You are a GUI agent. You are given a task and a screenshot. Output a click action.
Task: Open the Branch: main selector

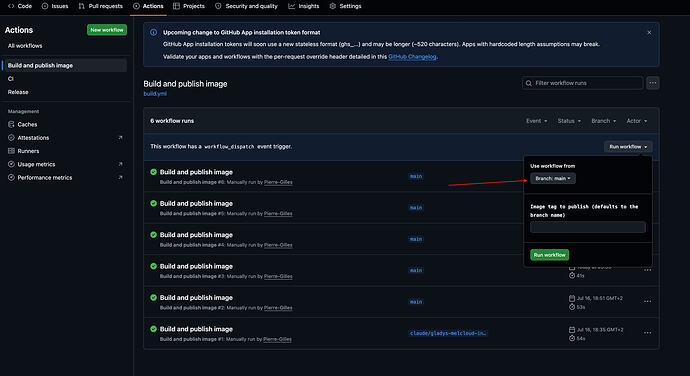[x=553, y=178]
